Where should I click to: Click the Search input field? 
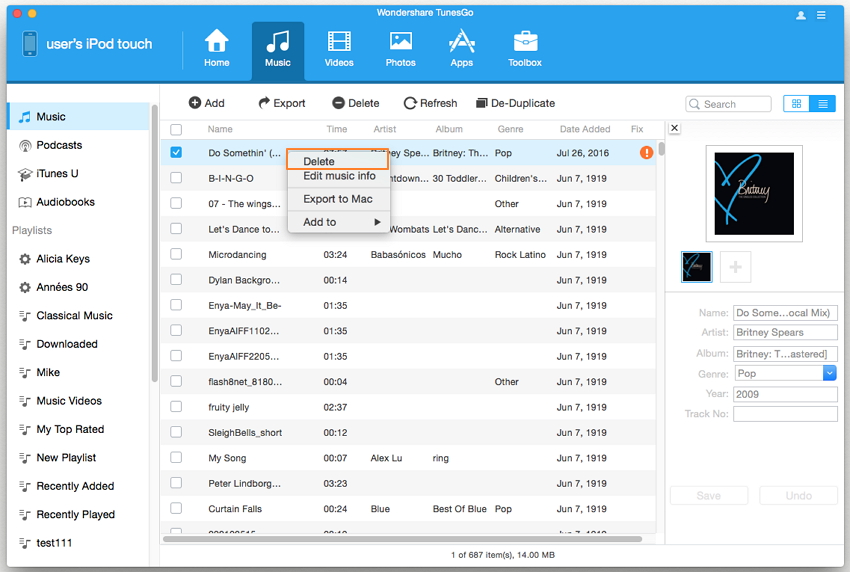(x=734, y=104)
